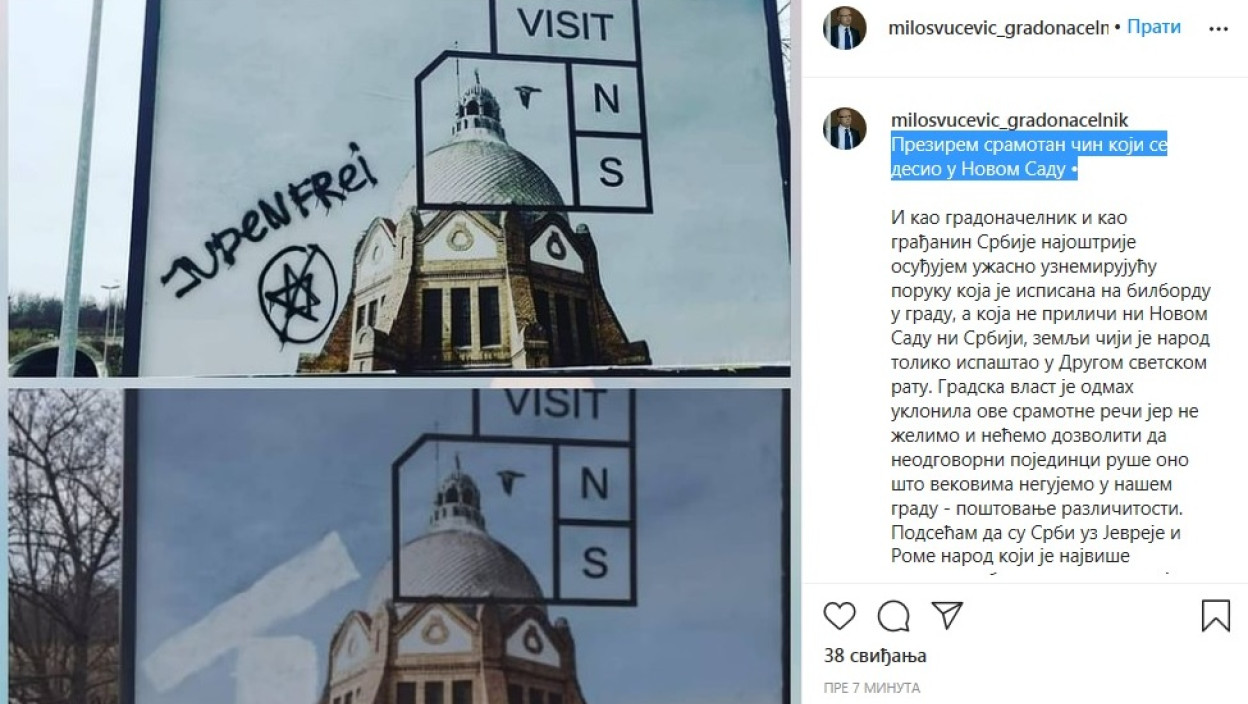Like the post with the heart icon
Viewport: 1248px width, 704px height.
[840, 615]
